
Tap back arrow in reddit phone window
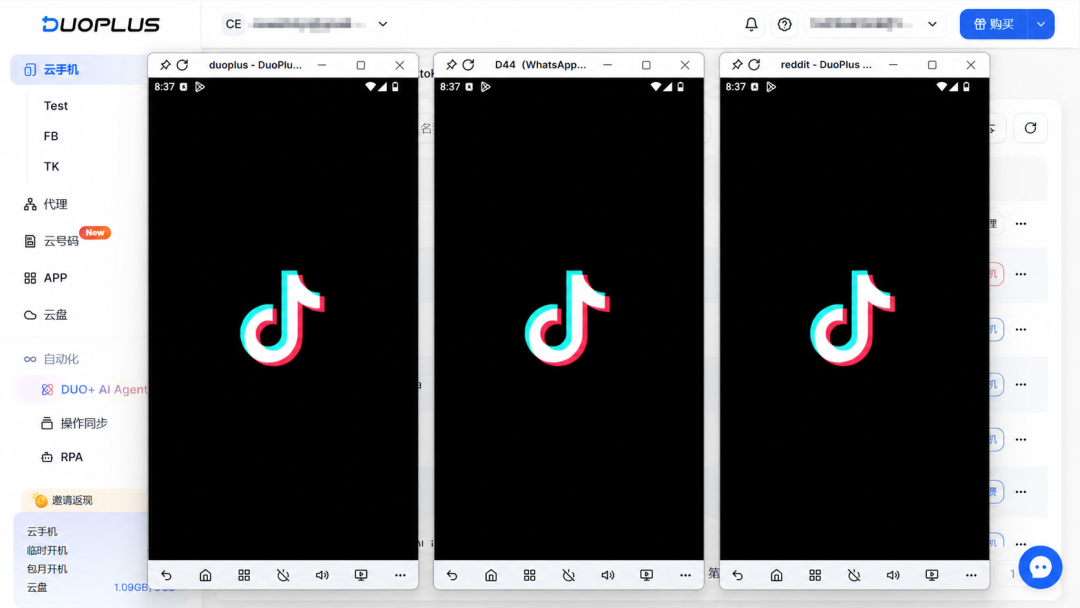tap(738, 575)
